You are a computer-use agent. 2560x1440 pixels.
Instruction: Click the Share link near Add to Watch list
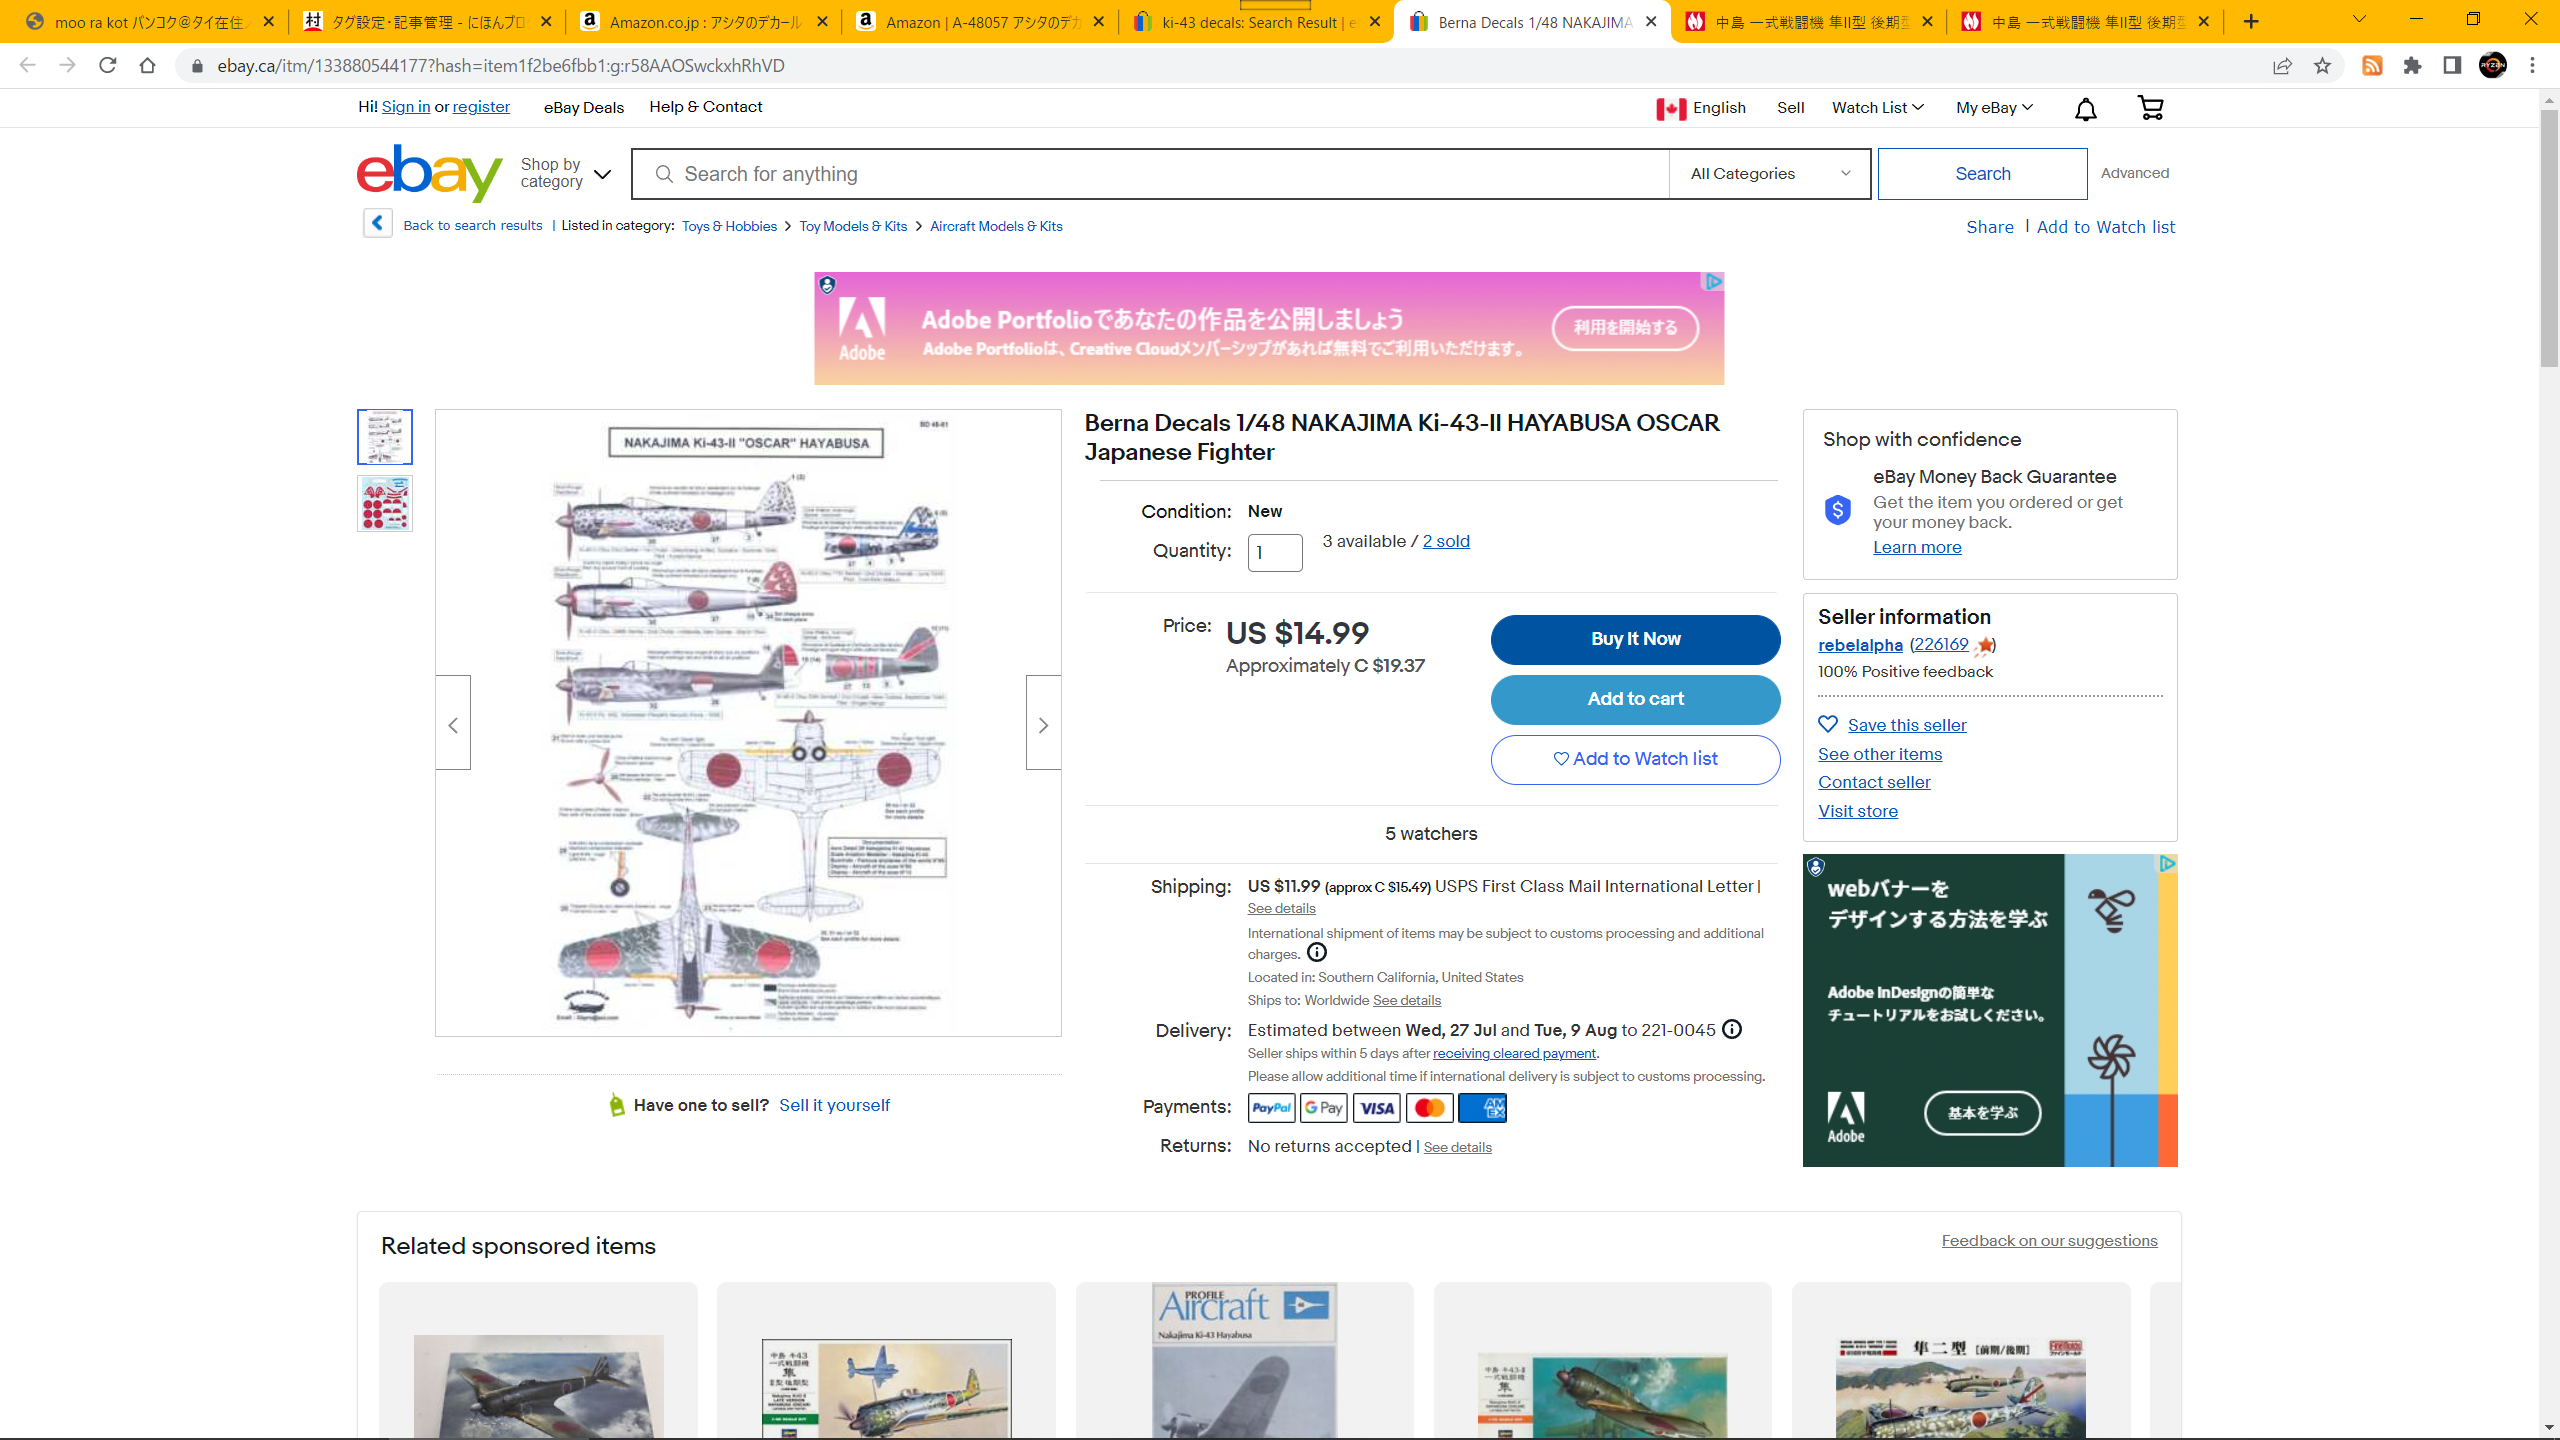point(1990,227)
